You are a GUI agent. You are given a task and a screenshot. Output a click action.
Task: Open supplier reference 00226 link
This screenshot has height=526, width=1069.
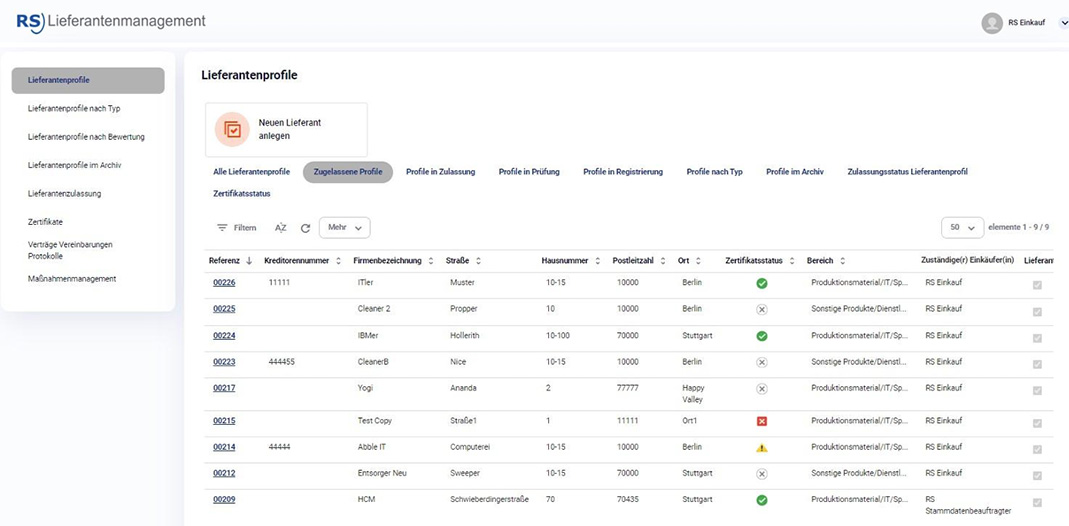[224, 284]
